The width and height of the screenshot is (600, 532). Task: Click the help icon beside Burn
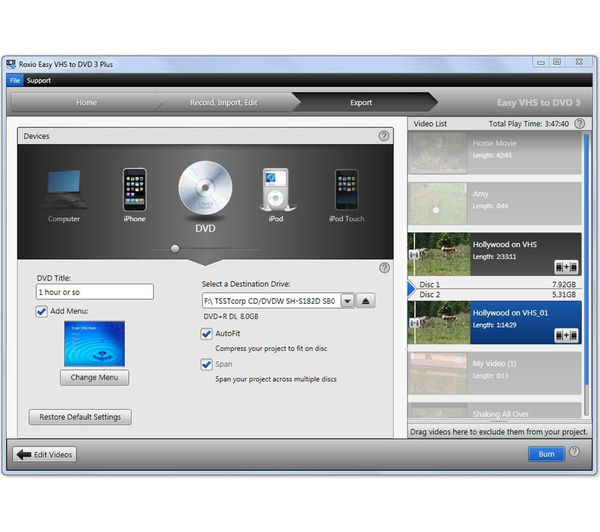point(574,452)
